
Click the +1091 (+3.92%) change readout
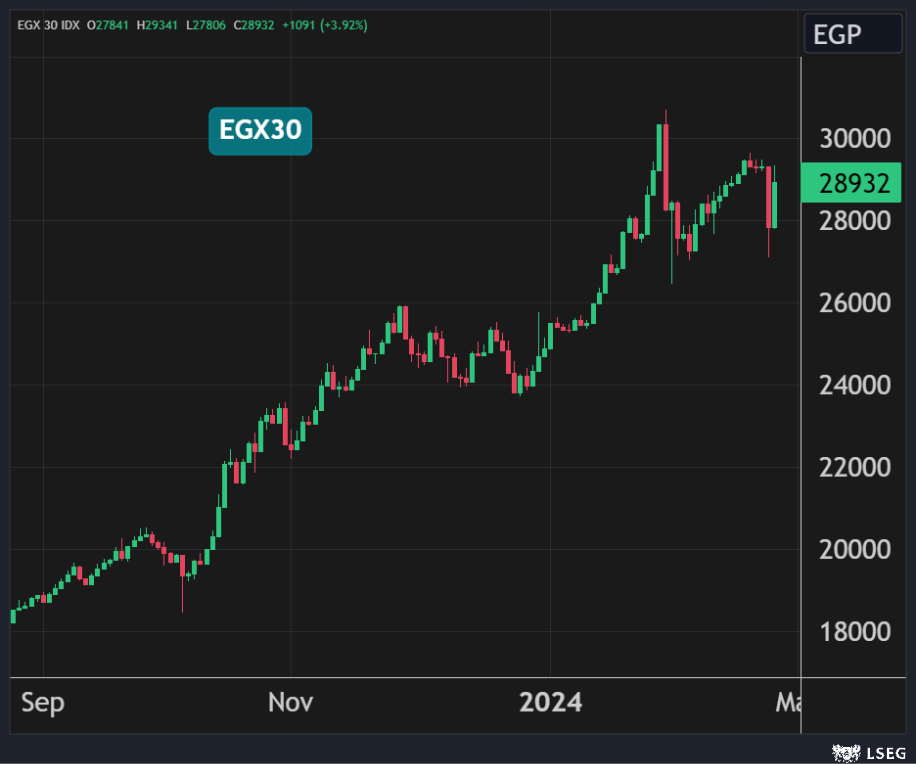click(327, 24)
